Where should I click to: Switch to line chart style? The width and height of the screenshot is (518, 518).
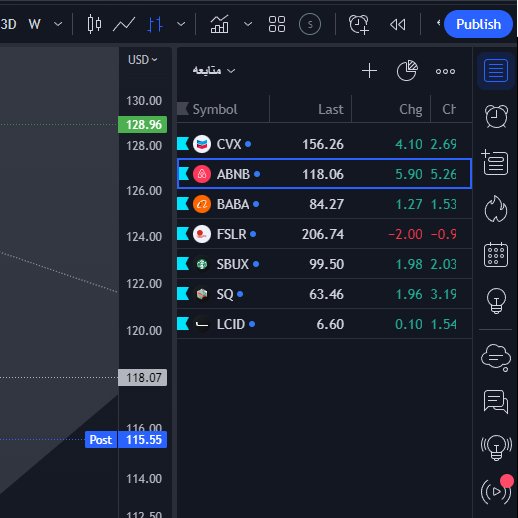[124, 24]
